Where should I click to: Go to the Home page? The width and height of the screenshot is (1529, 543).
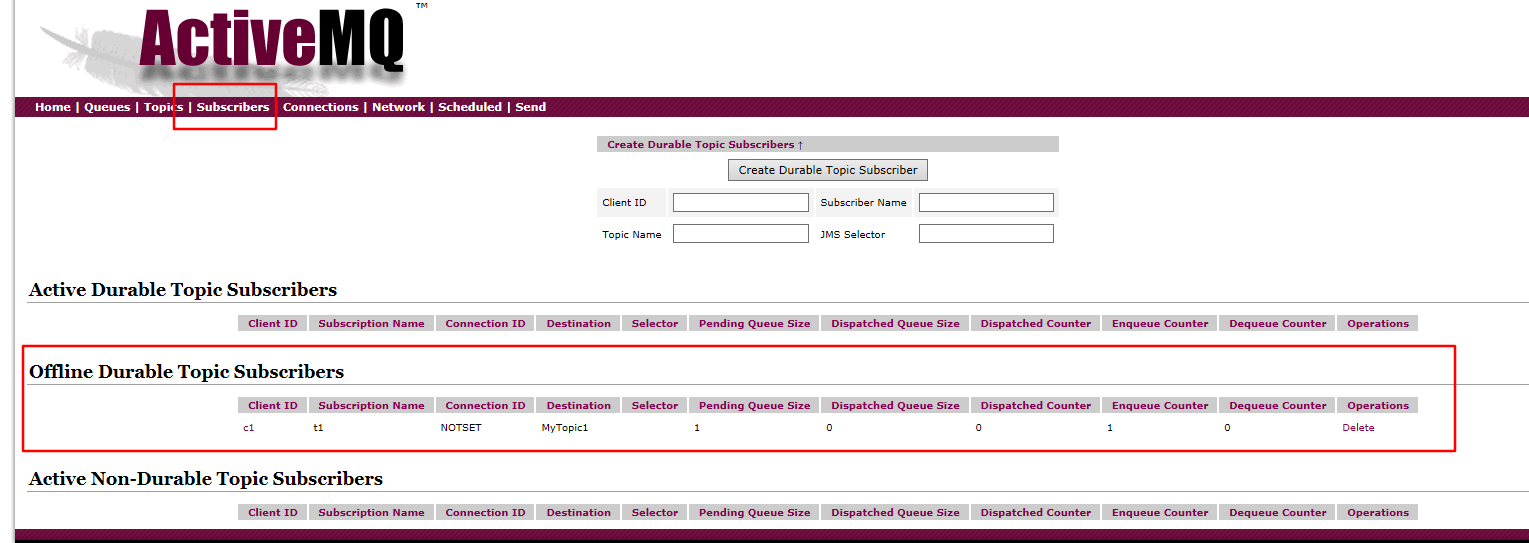point(53,107)
